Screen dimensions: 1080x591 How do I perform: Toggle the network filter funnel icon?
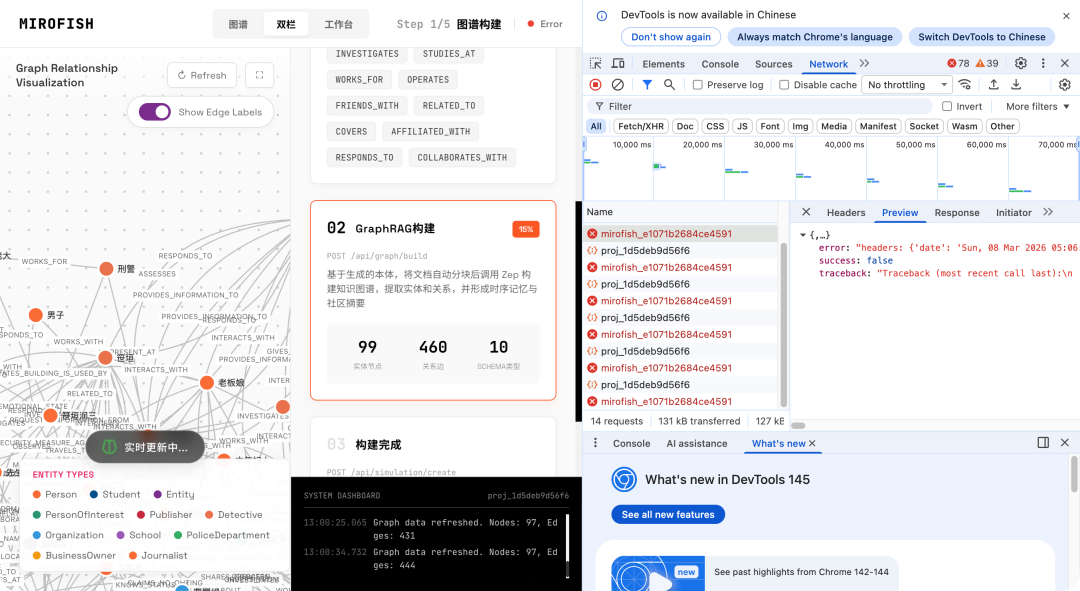click(x=647, y=85)
